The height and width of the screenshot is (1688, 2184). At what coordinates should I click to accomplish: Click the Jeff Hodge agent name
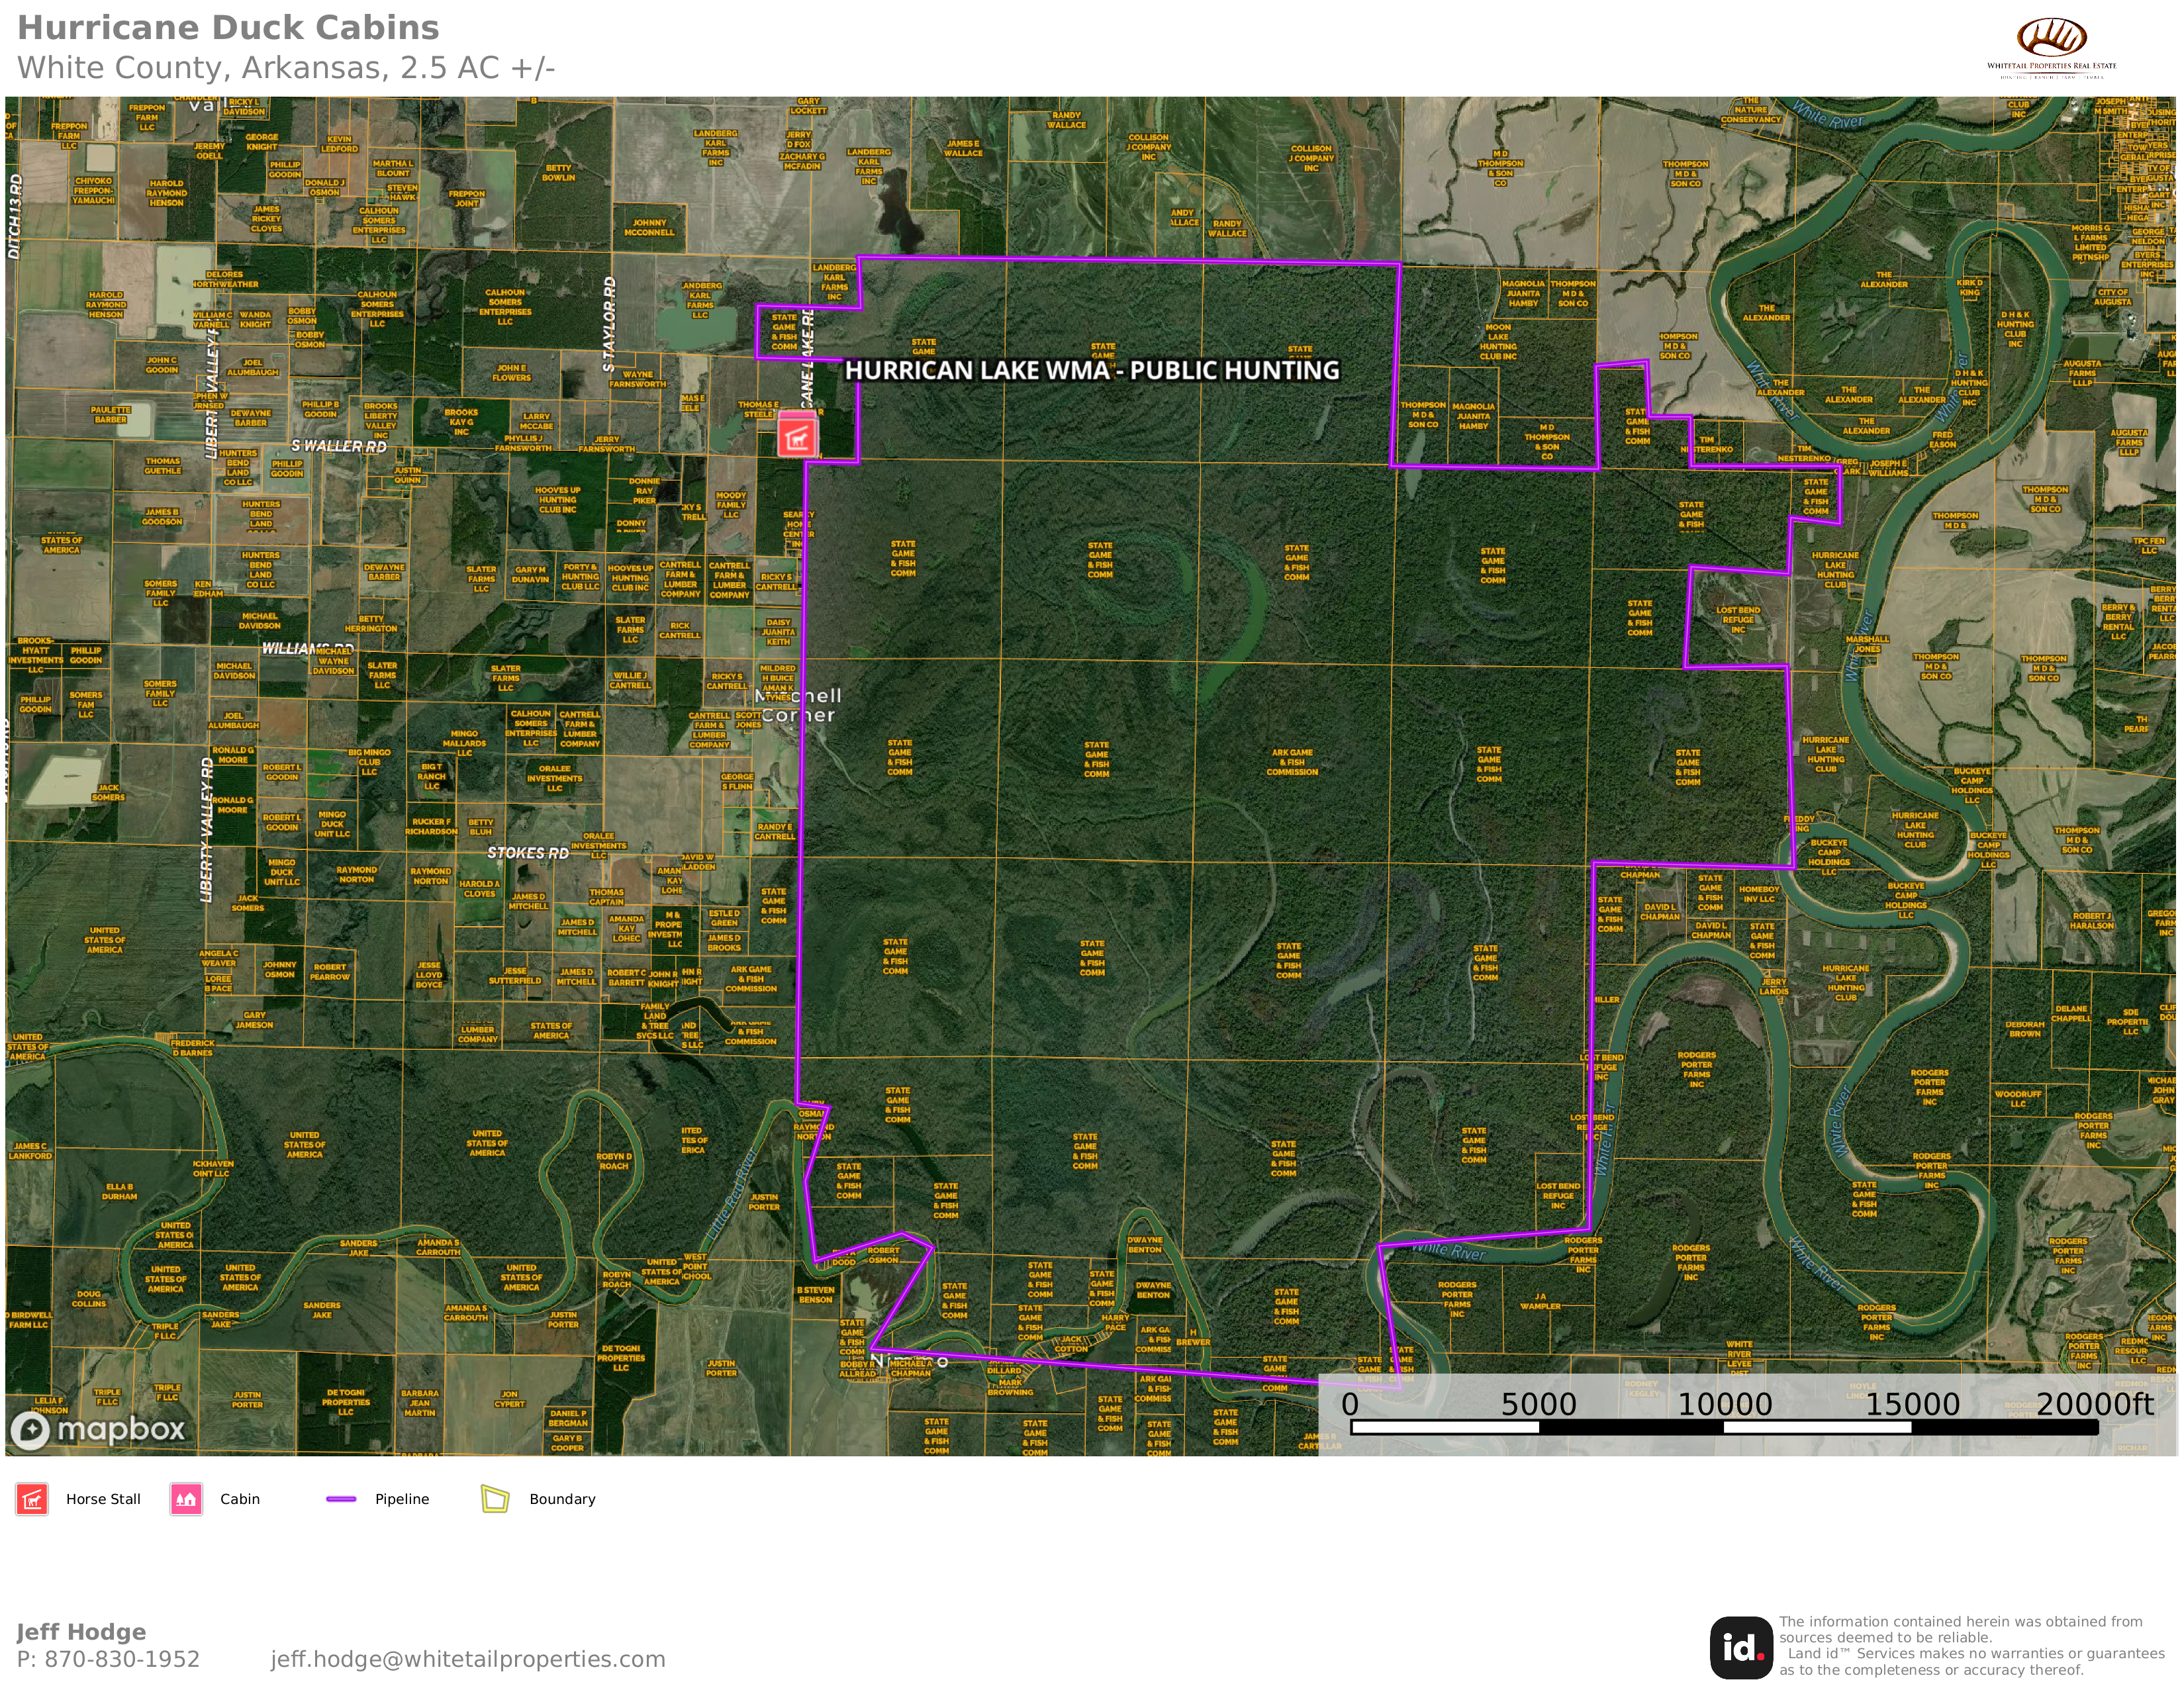81,1632
